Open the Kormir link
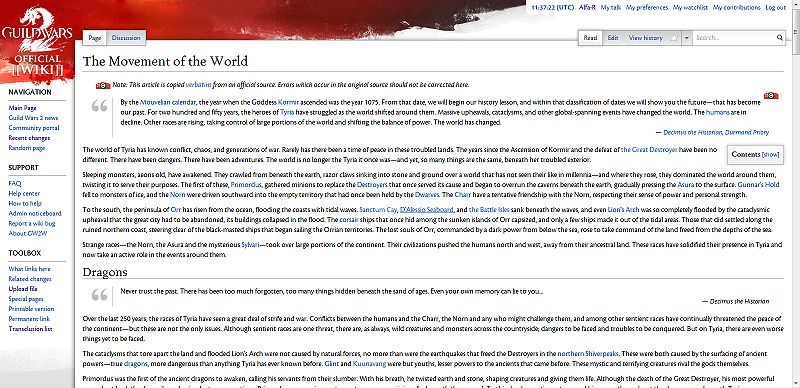 288,102
